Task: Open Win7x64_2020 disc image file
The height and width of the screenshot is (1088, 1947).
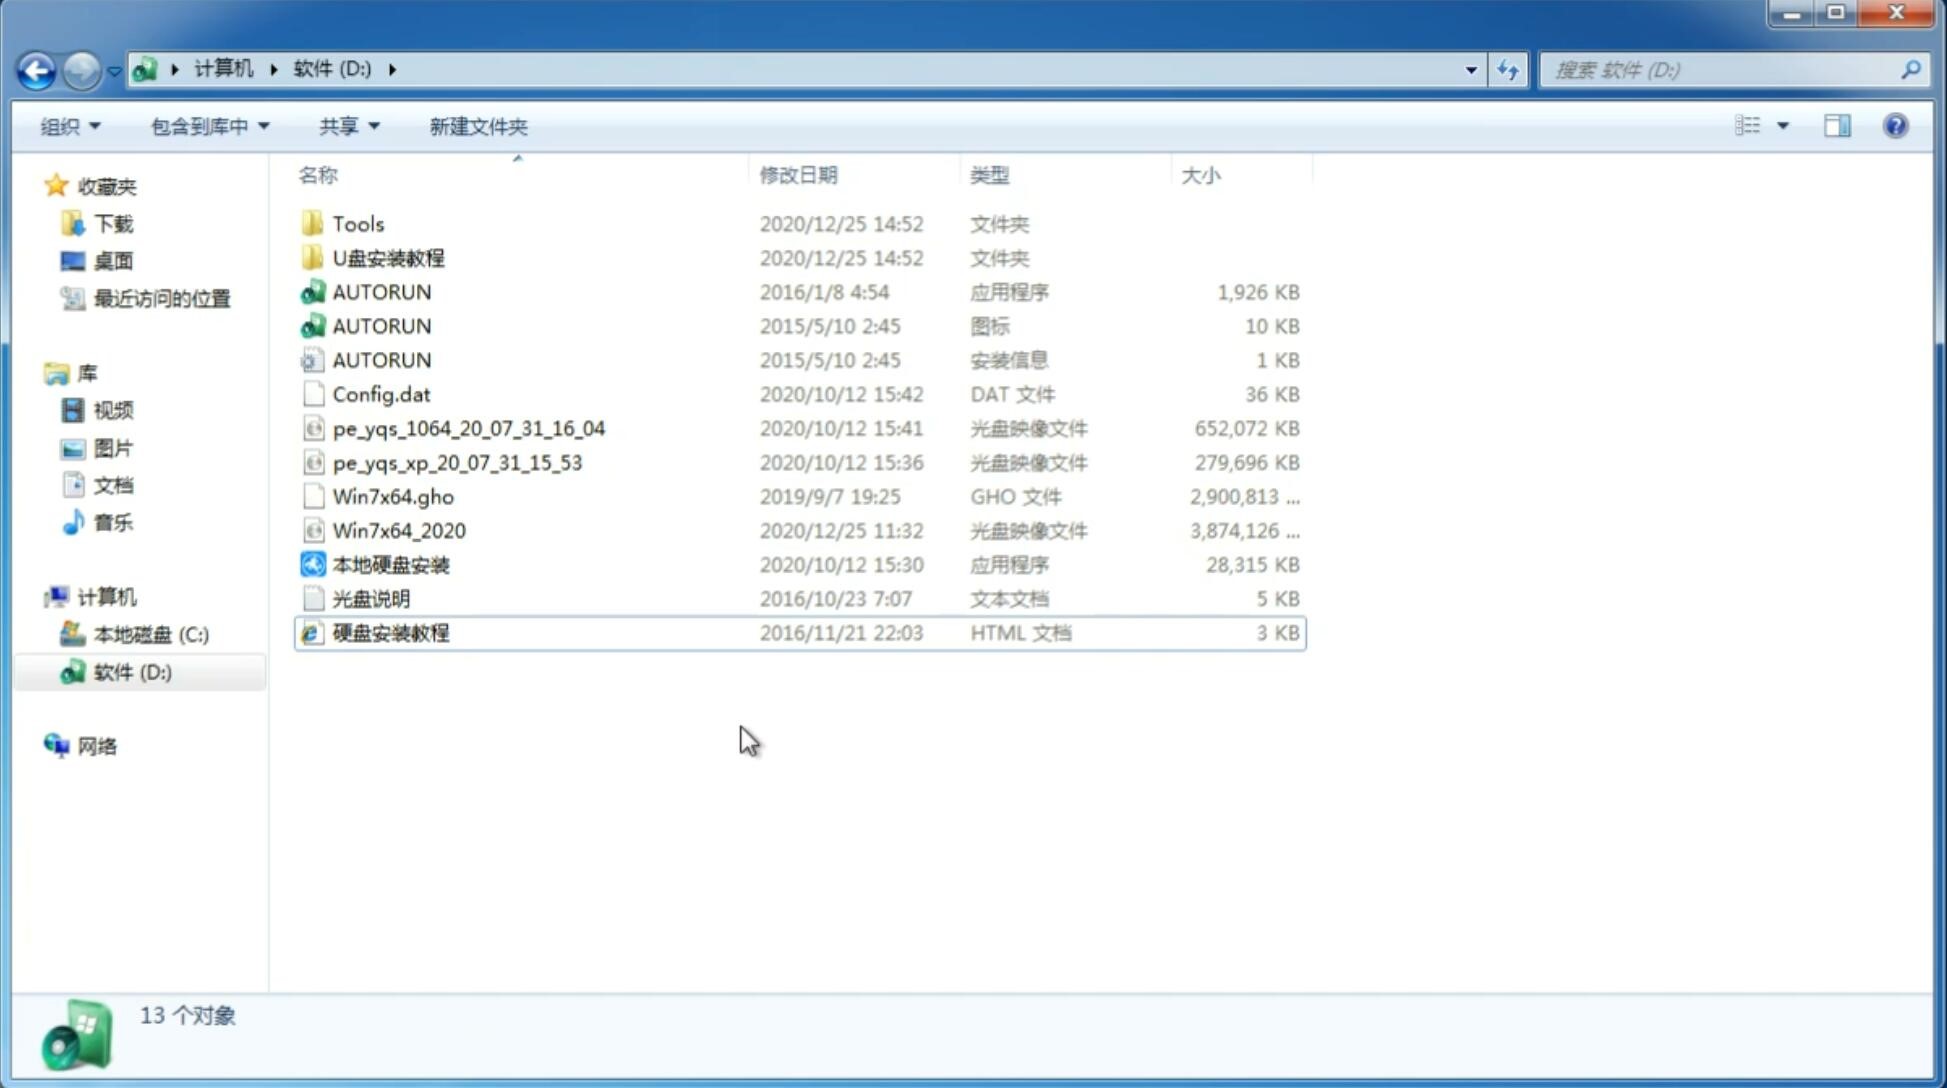Action: point(398,529)
